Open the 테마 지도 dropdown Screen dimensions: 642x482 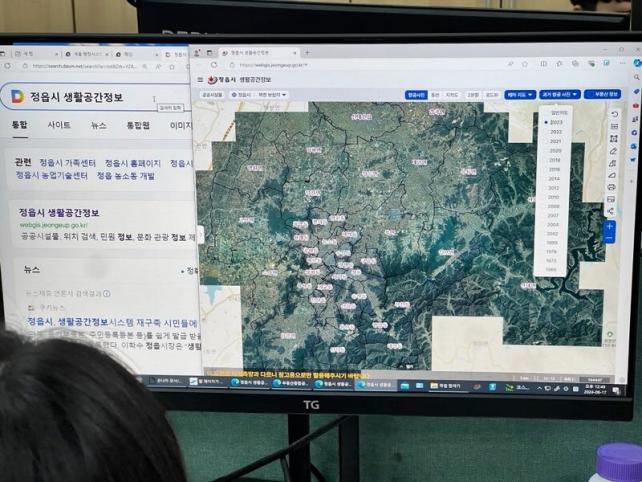coord(519,94)
